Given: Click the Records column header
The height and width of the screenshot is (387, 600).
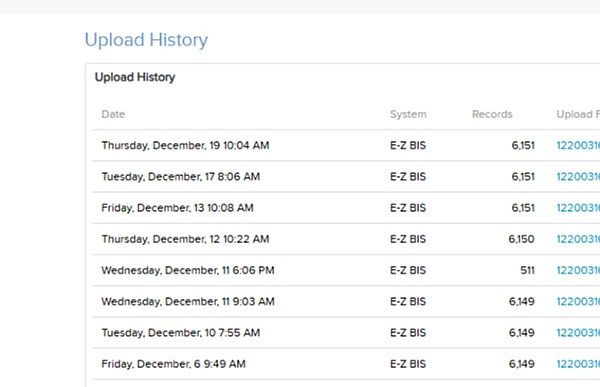Looking at the screenshot, I should 492,114.
